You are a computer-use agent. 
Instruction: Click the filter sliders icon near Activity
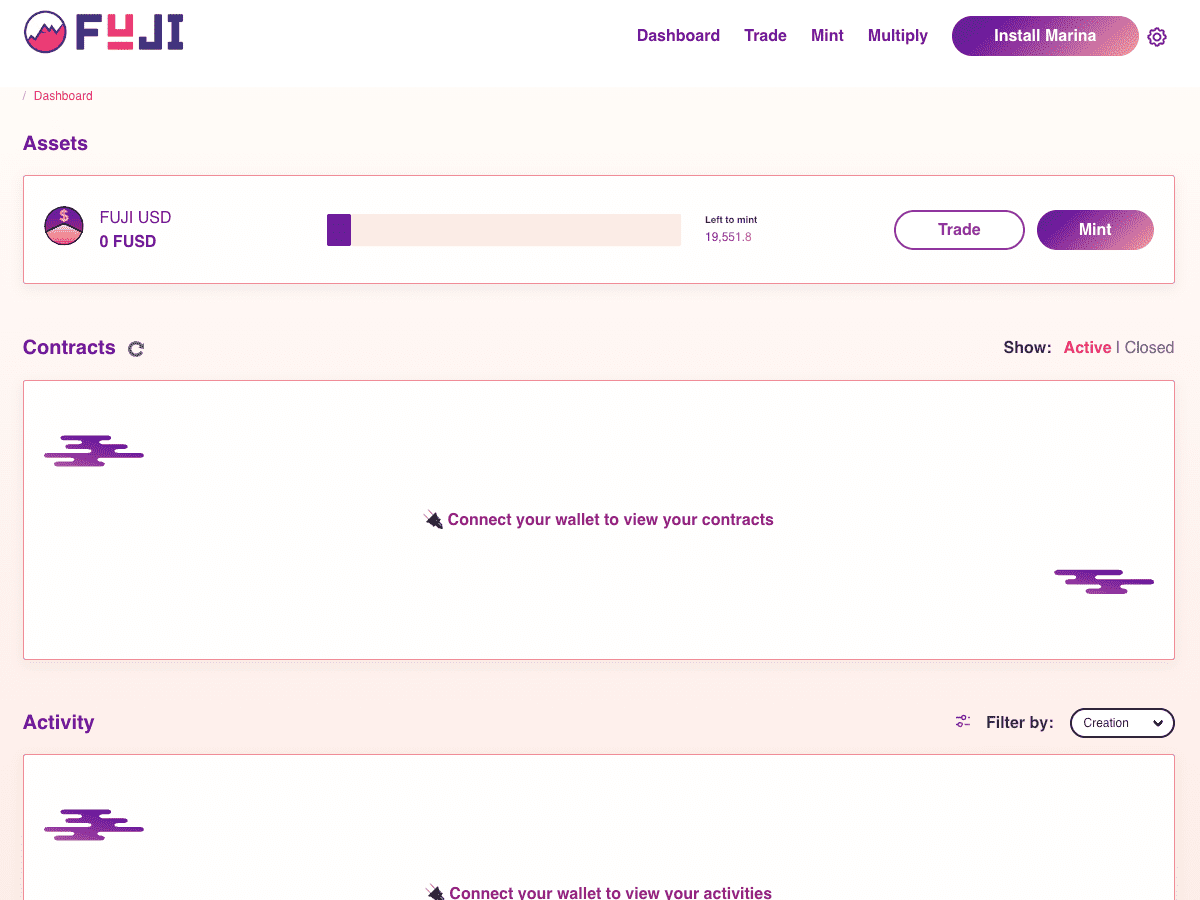(963, 722)
